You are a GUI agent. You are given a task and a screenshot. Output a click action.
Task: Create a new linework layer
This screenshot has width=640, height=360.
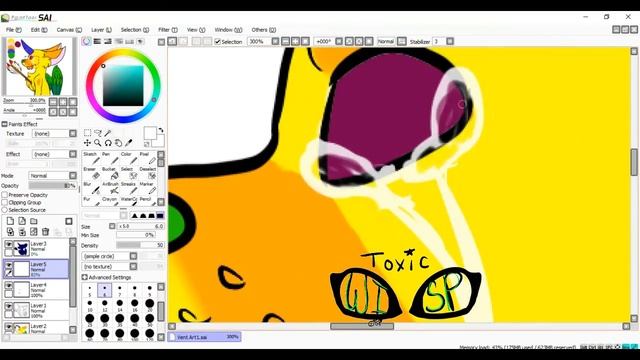[x=22, y=221]
